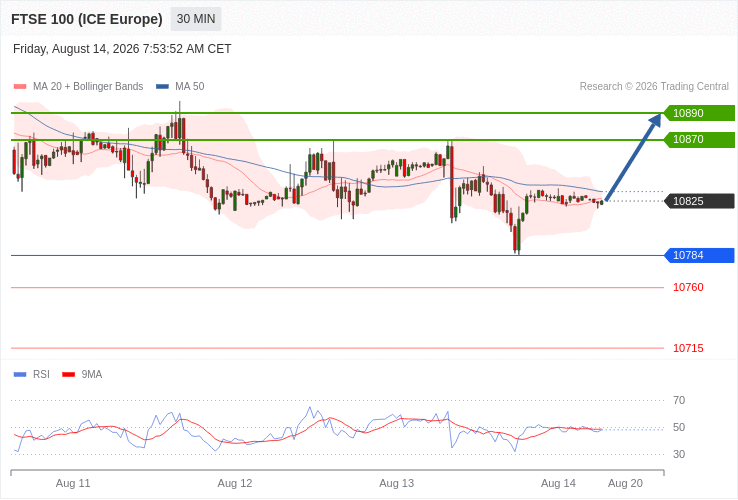
Task: Click the Aug 11 date axis label
Action: tap(73, 484)
